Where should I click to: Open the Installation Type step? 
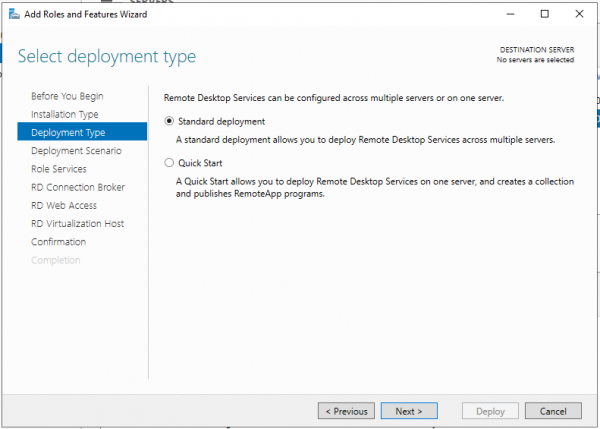(x=65, y=115)
